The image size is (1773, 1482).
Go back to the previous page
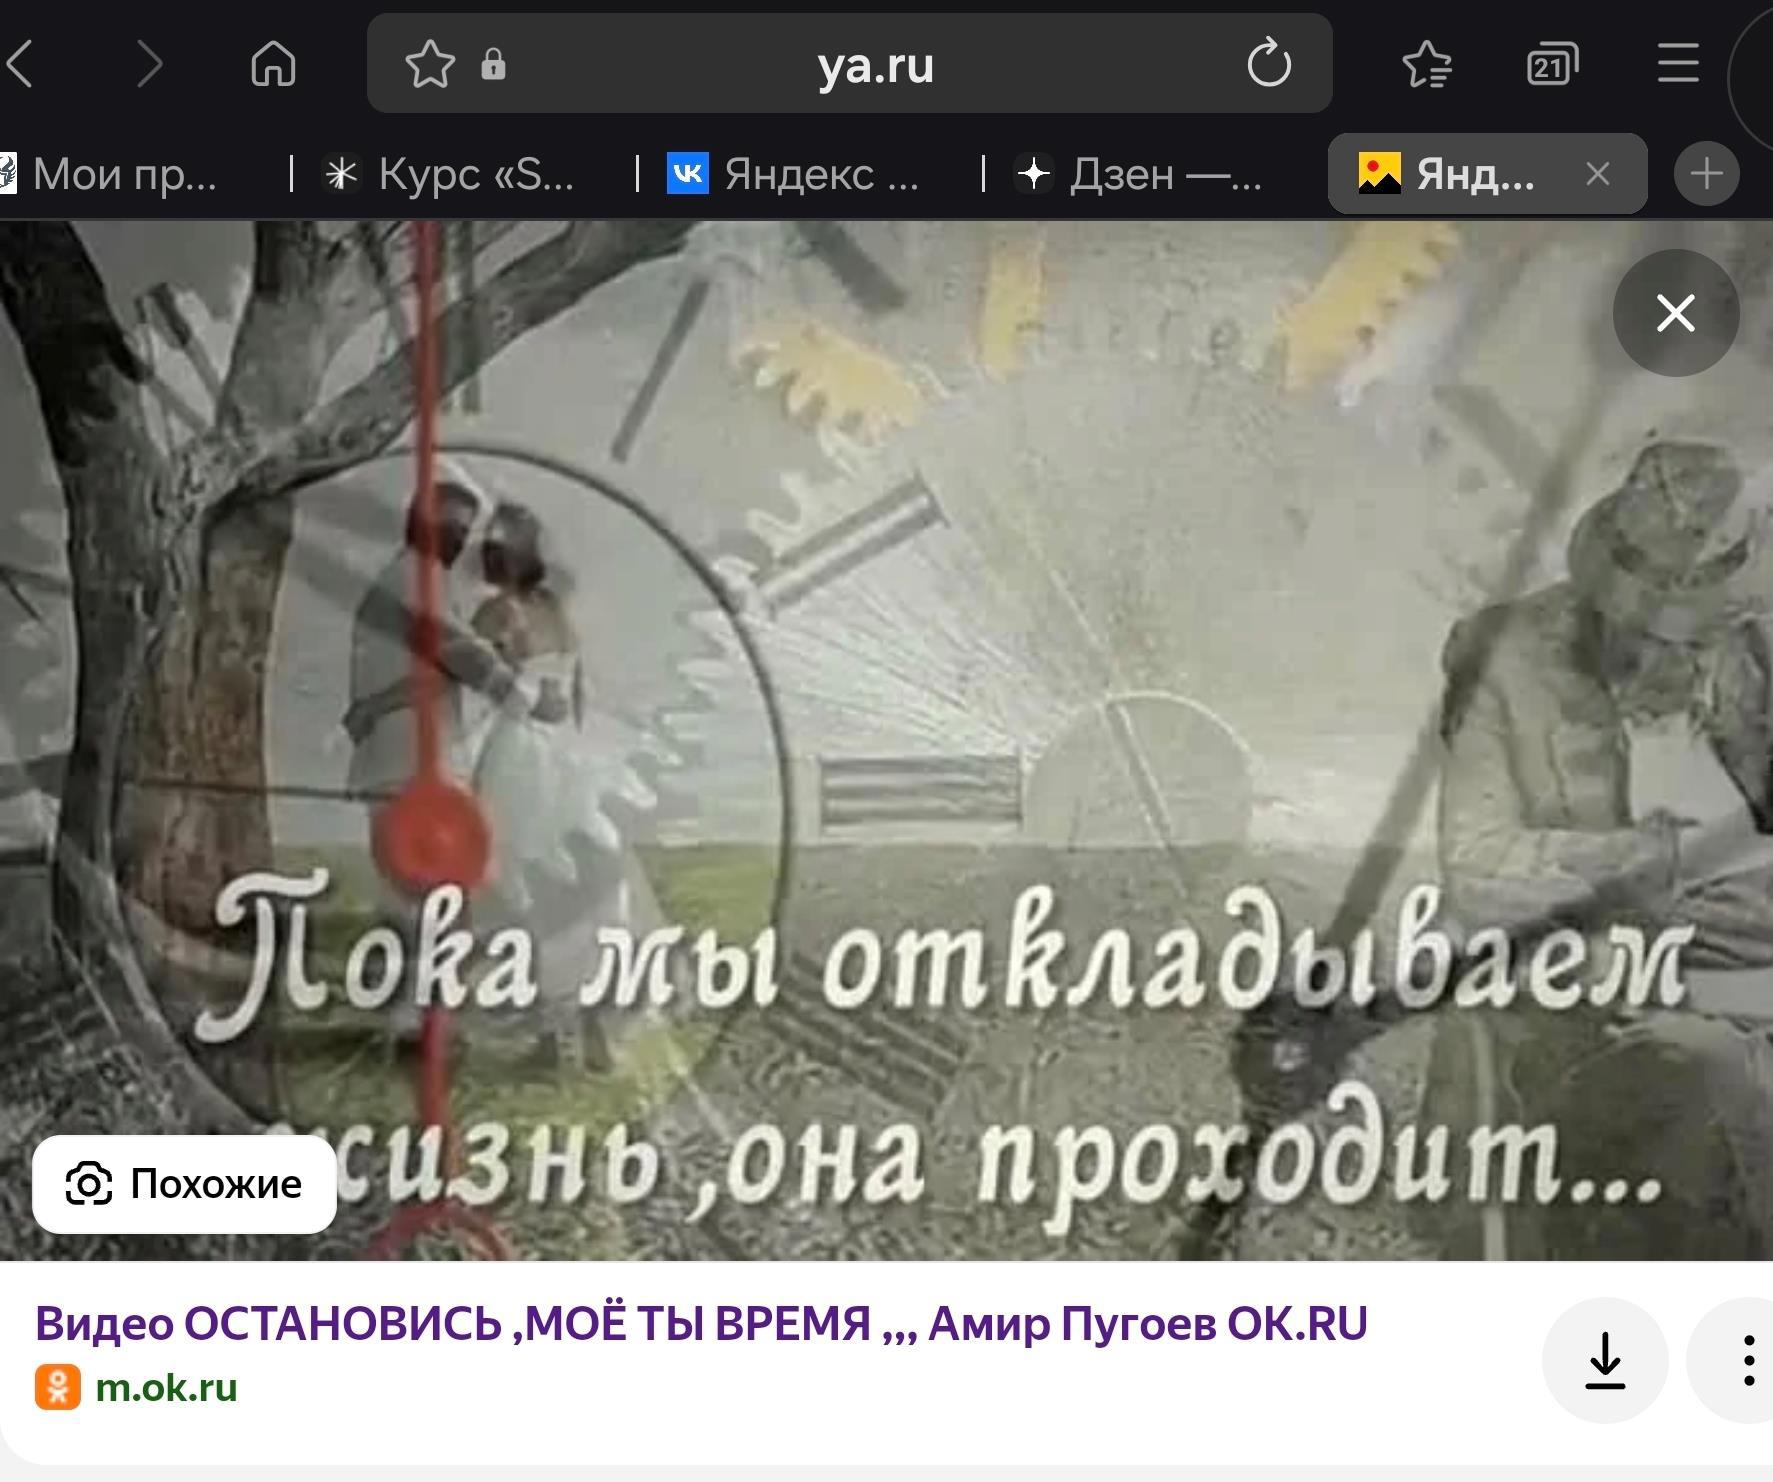[x=22, y=65]
